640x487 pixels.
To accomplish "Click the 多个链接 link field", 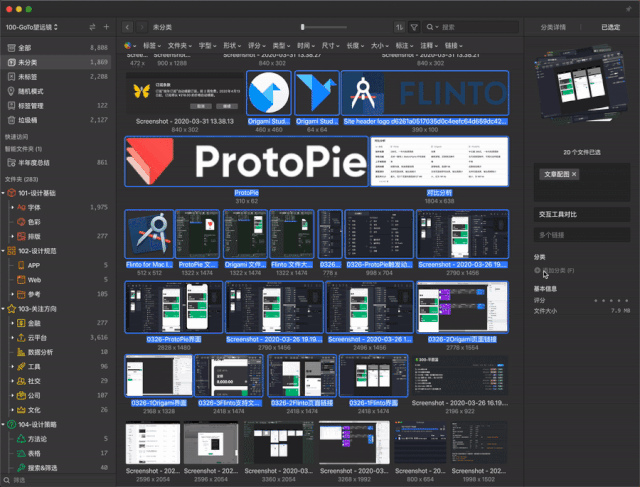I will (582, 235).
